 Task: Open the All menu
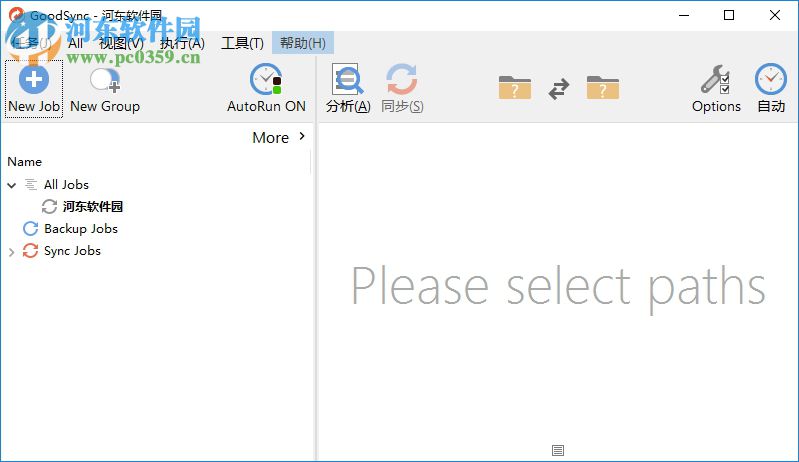[x=75, y=43]
